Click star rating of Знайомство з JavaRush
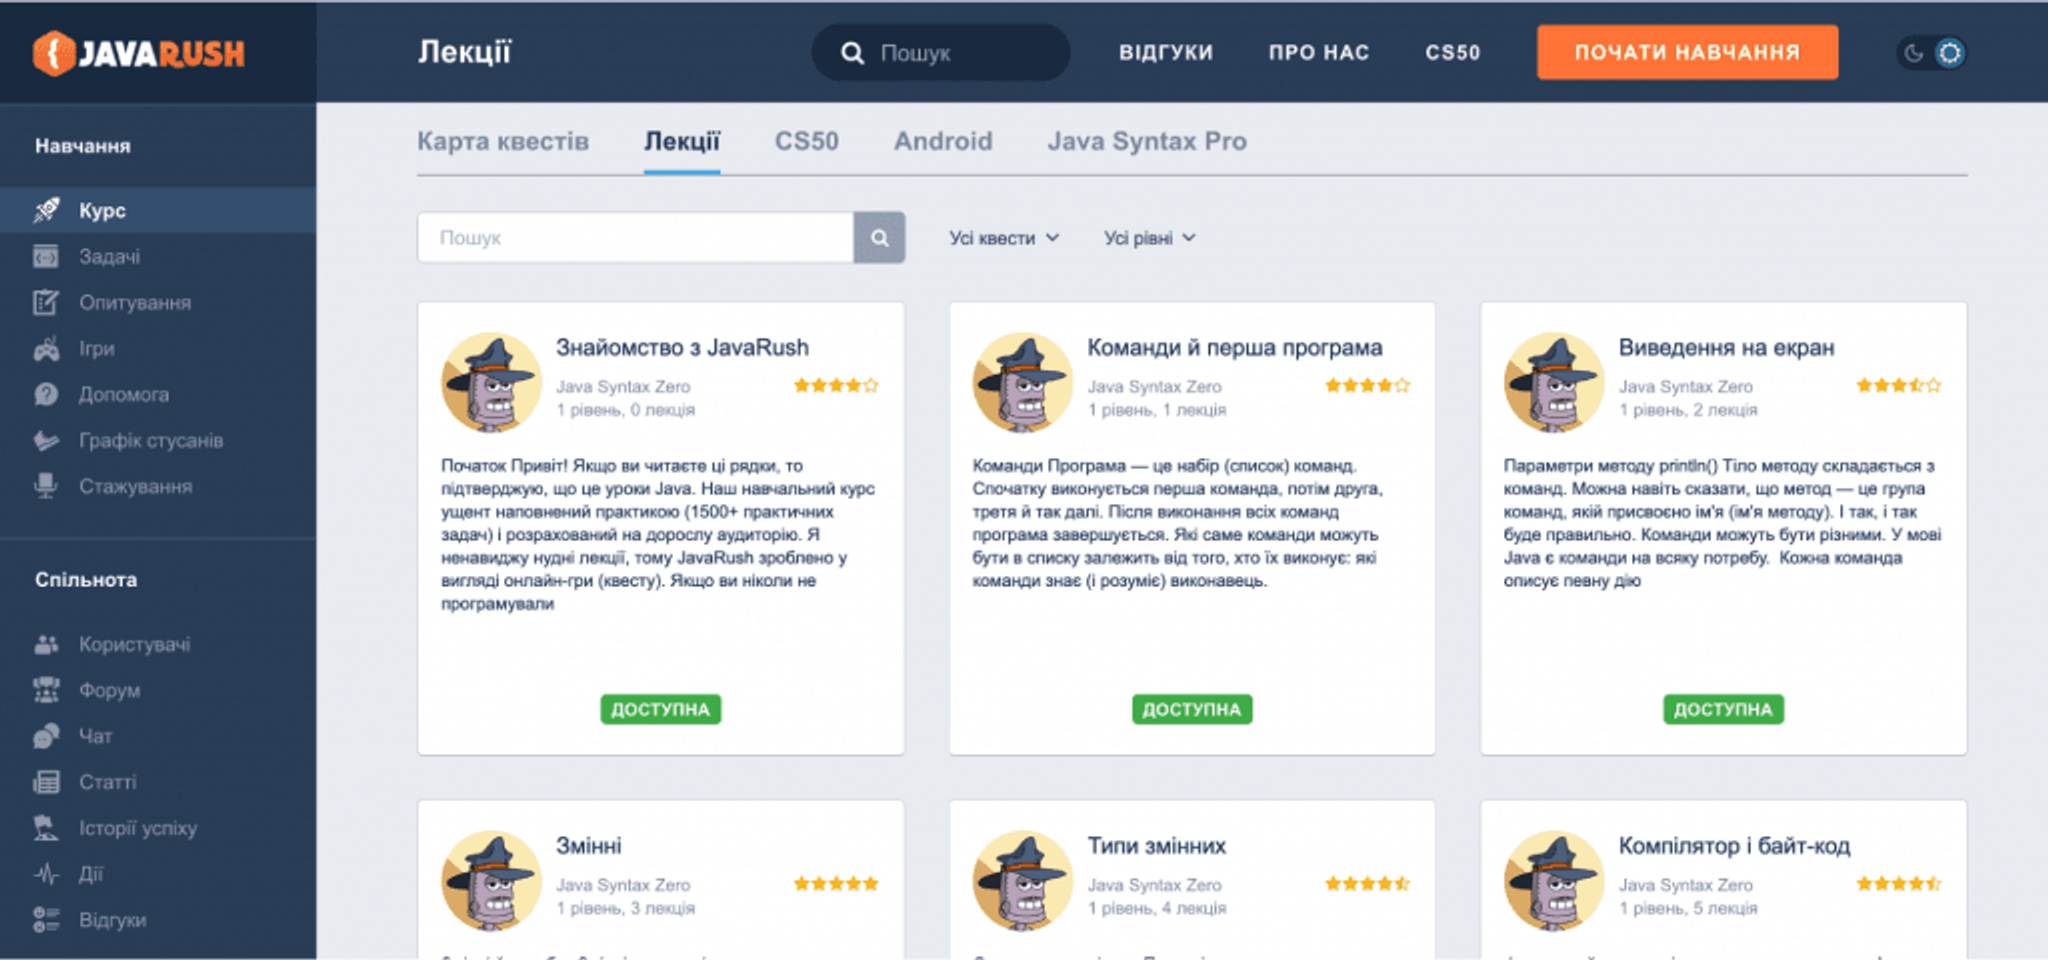The width and height of the screenshot is (2048, 960). click(x=835, y=386)
